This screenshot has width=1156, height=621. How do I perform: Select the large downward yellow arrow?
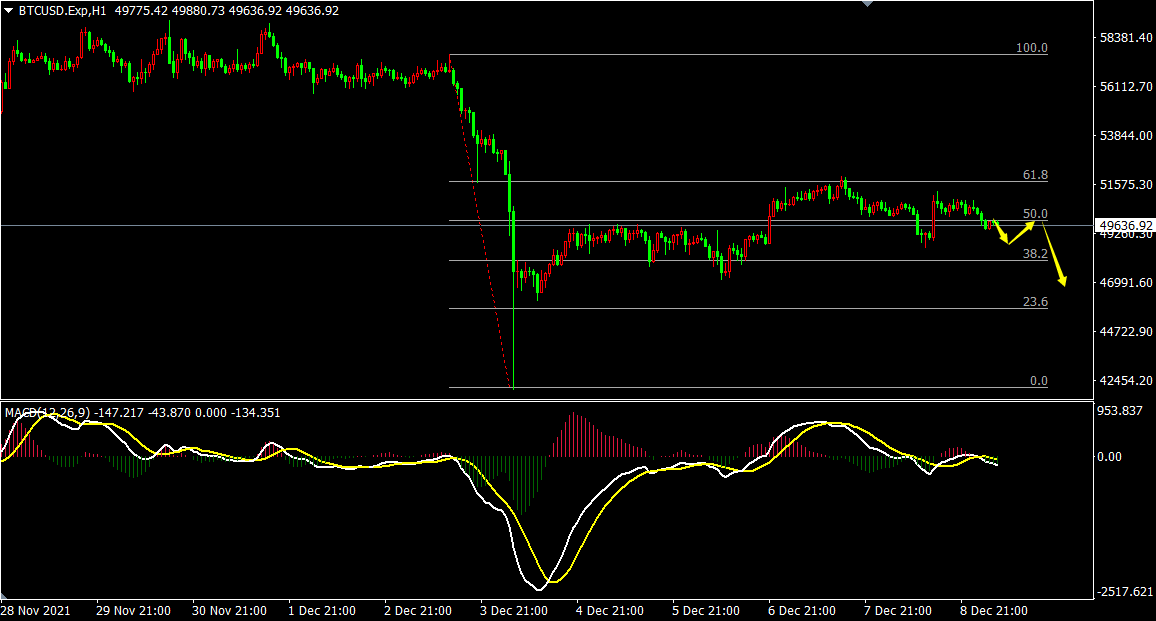click(1056, 258)
